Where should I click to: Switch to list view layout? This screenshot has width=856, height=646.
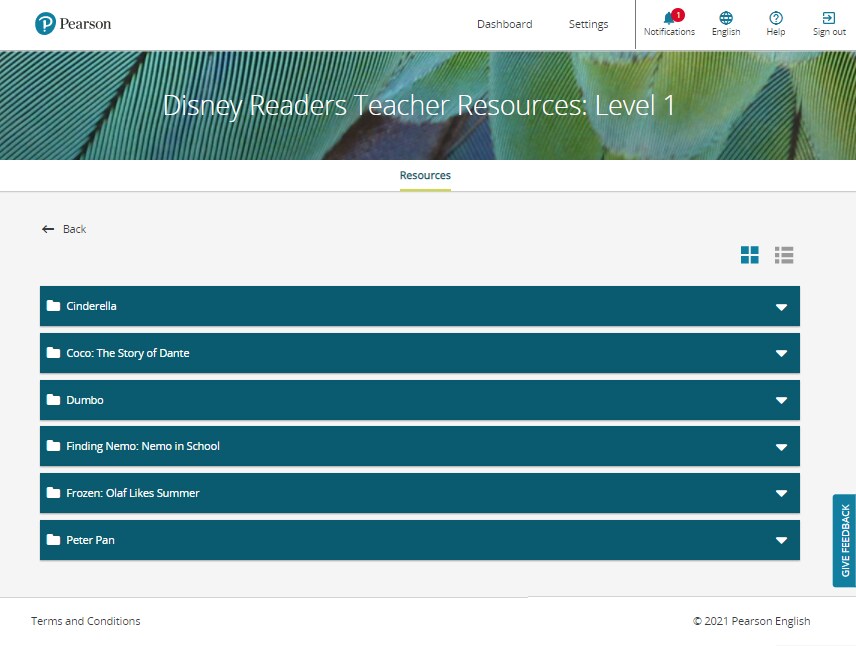[784, 255]
